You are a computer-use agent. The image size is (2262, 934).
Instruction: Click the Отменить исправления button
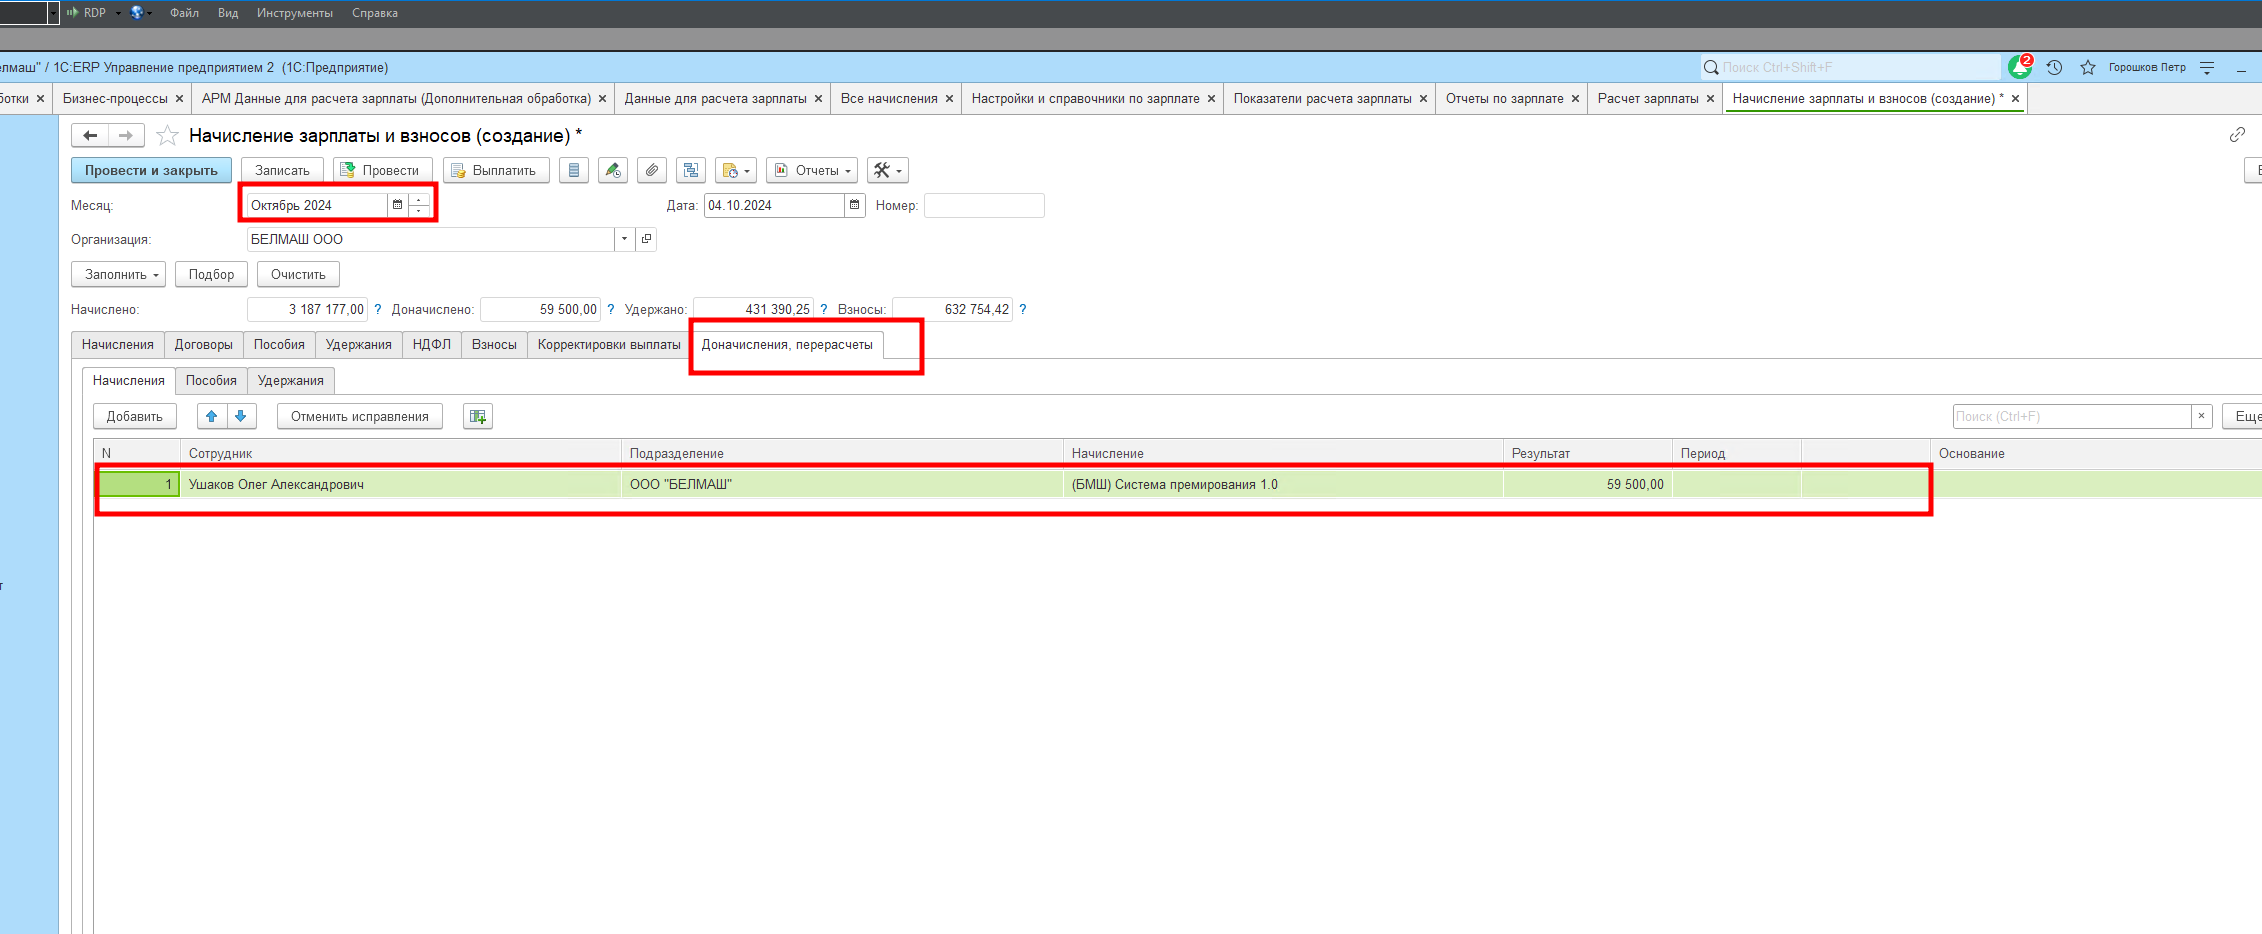pyautogui.click(x=359, y=417)
